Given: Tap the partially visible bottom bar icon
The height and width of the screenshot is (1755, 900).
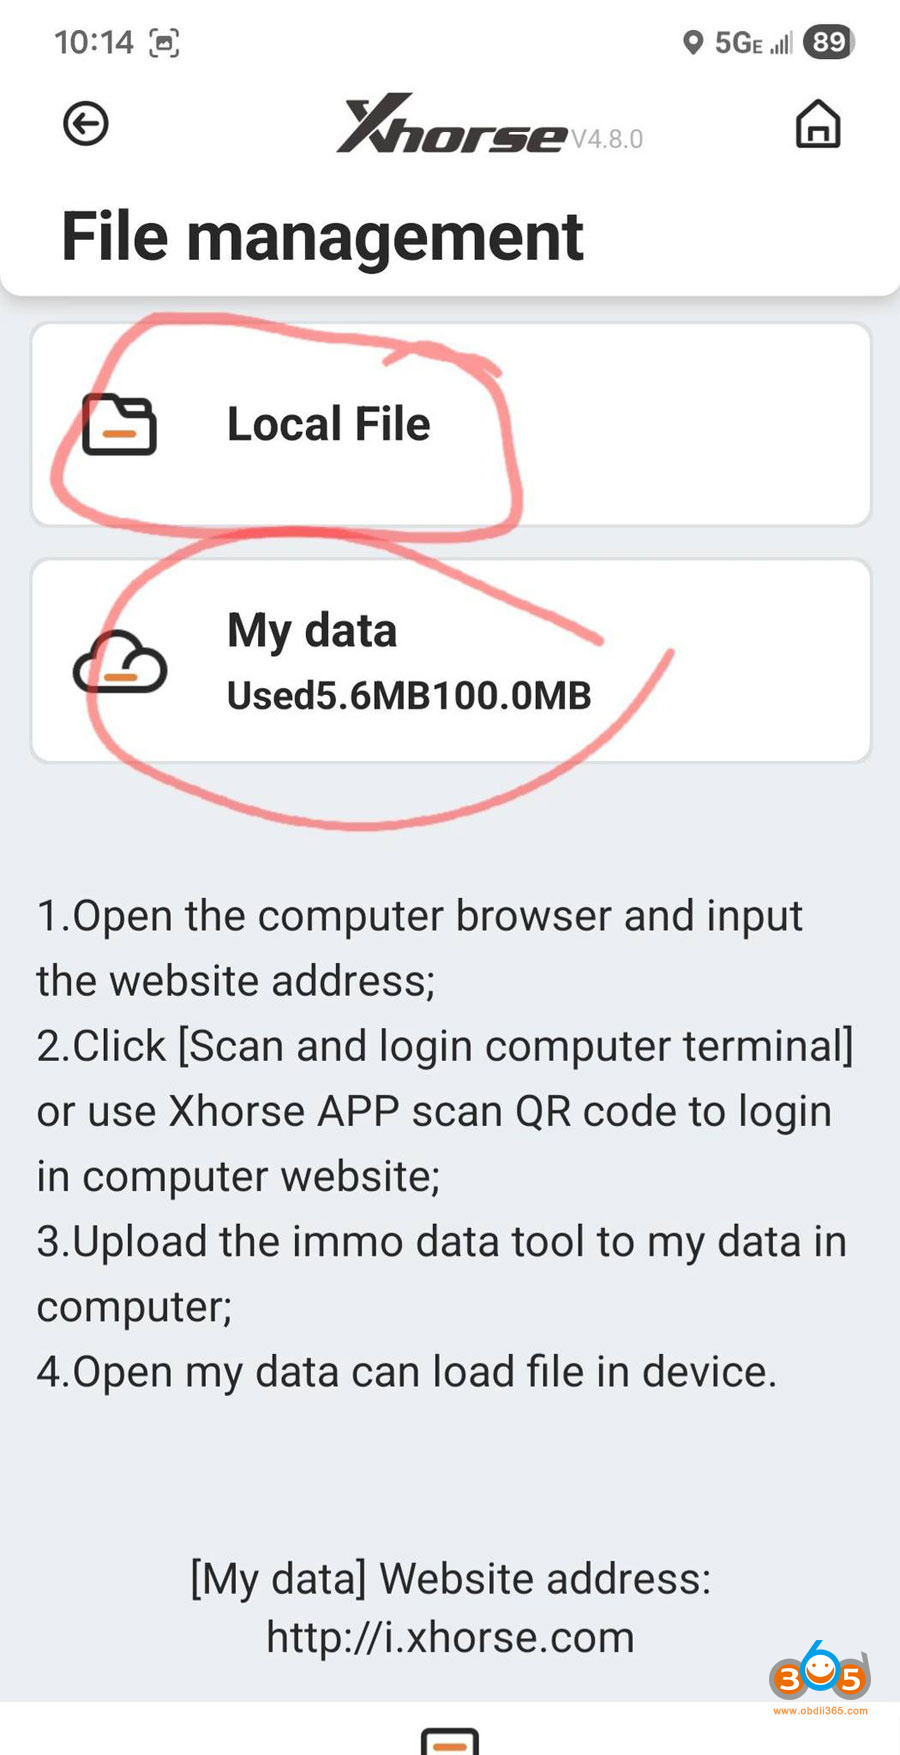Looking at the screenshot, I should 450,1740.
